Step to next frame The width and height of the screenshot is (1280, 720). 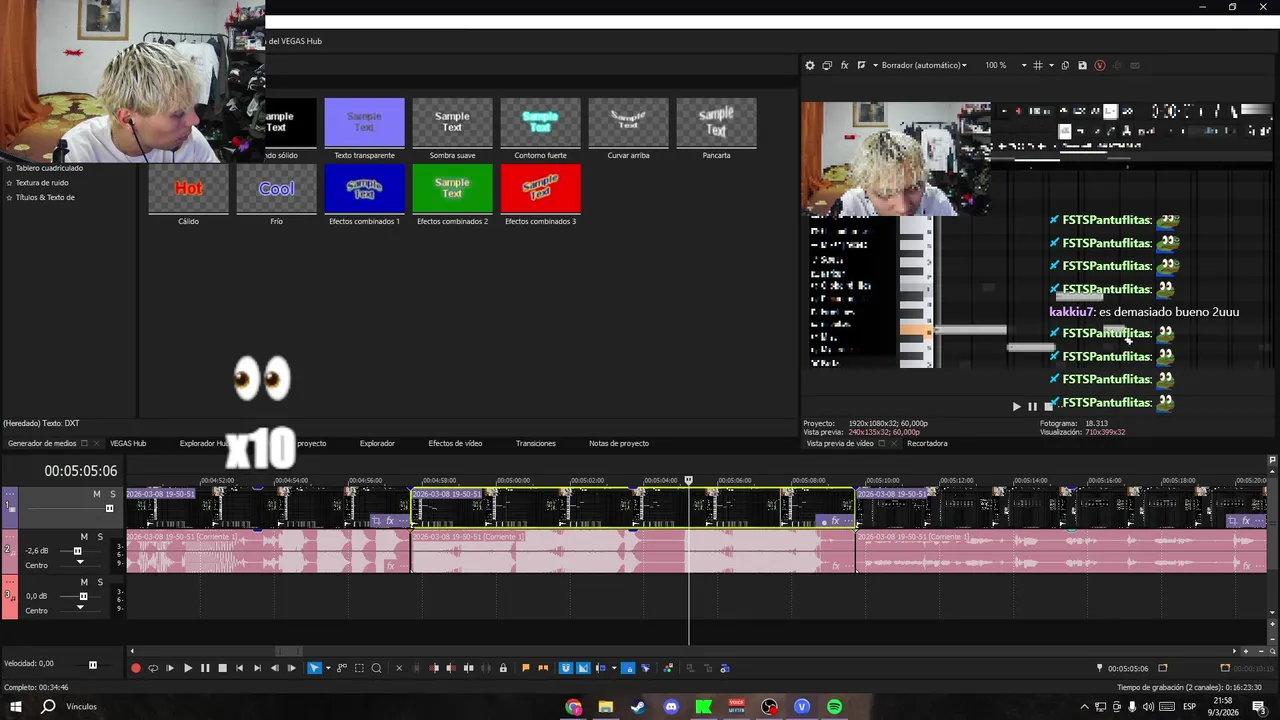pyautogui.click(x=291, y=668)
